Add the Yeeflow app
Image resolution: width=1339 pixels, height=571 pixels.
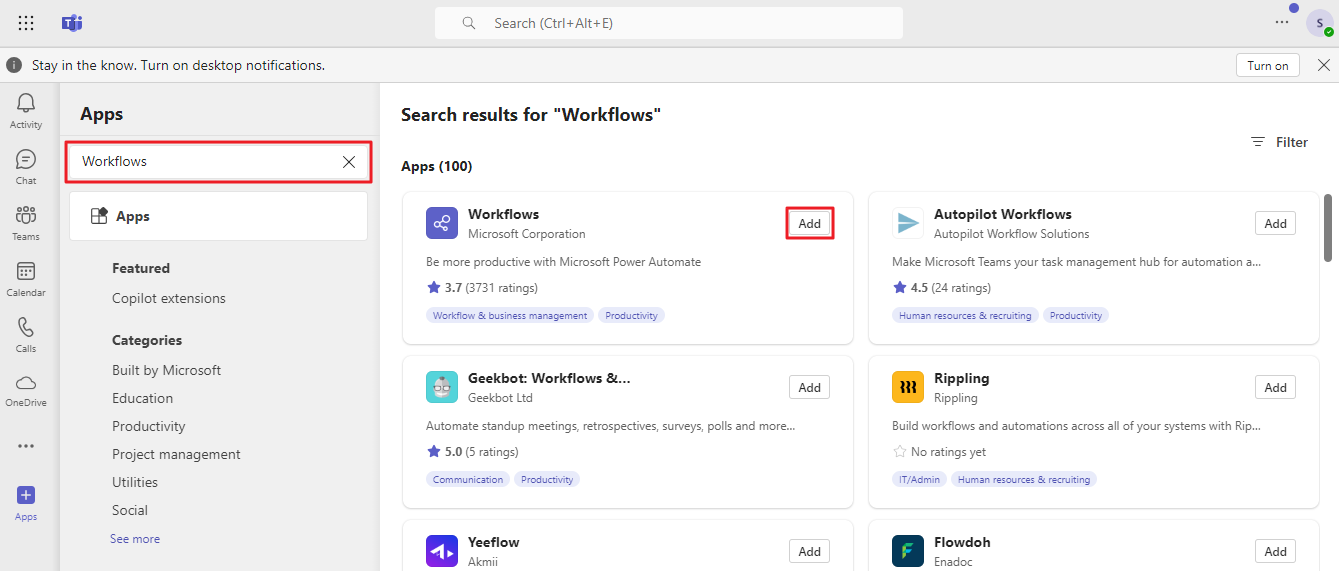(810, 551)
